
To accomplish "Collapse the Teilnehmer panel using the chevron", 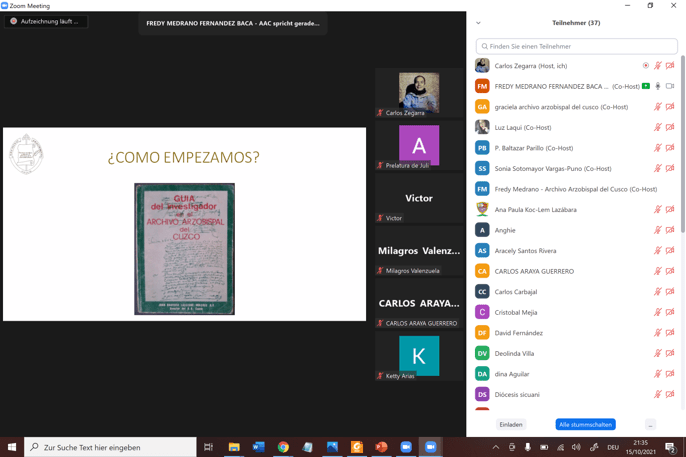I will (478, 23).
